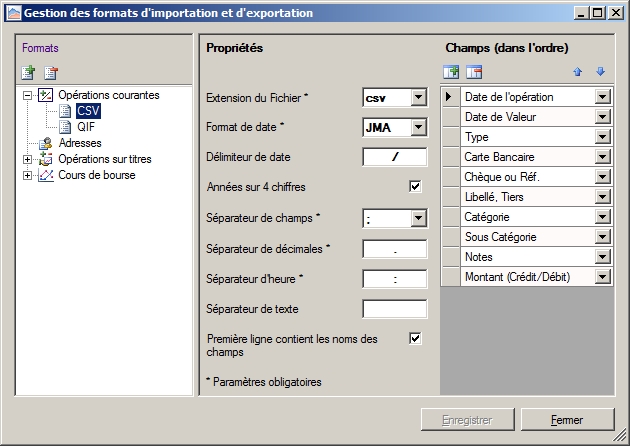Select the QIF format in the tree
This screenshot has width=630, height=446.
pyautogui.click(x=86, y=127)
